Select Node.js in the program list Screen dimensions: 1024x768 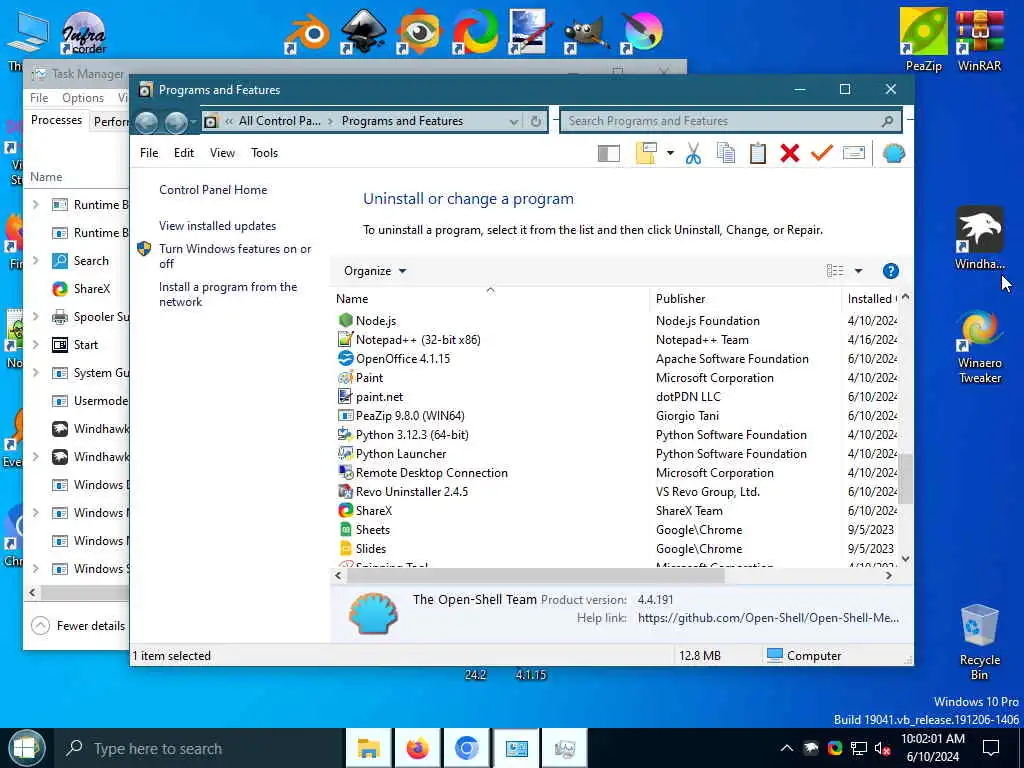point(376,321)
